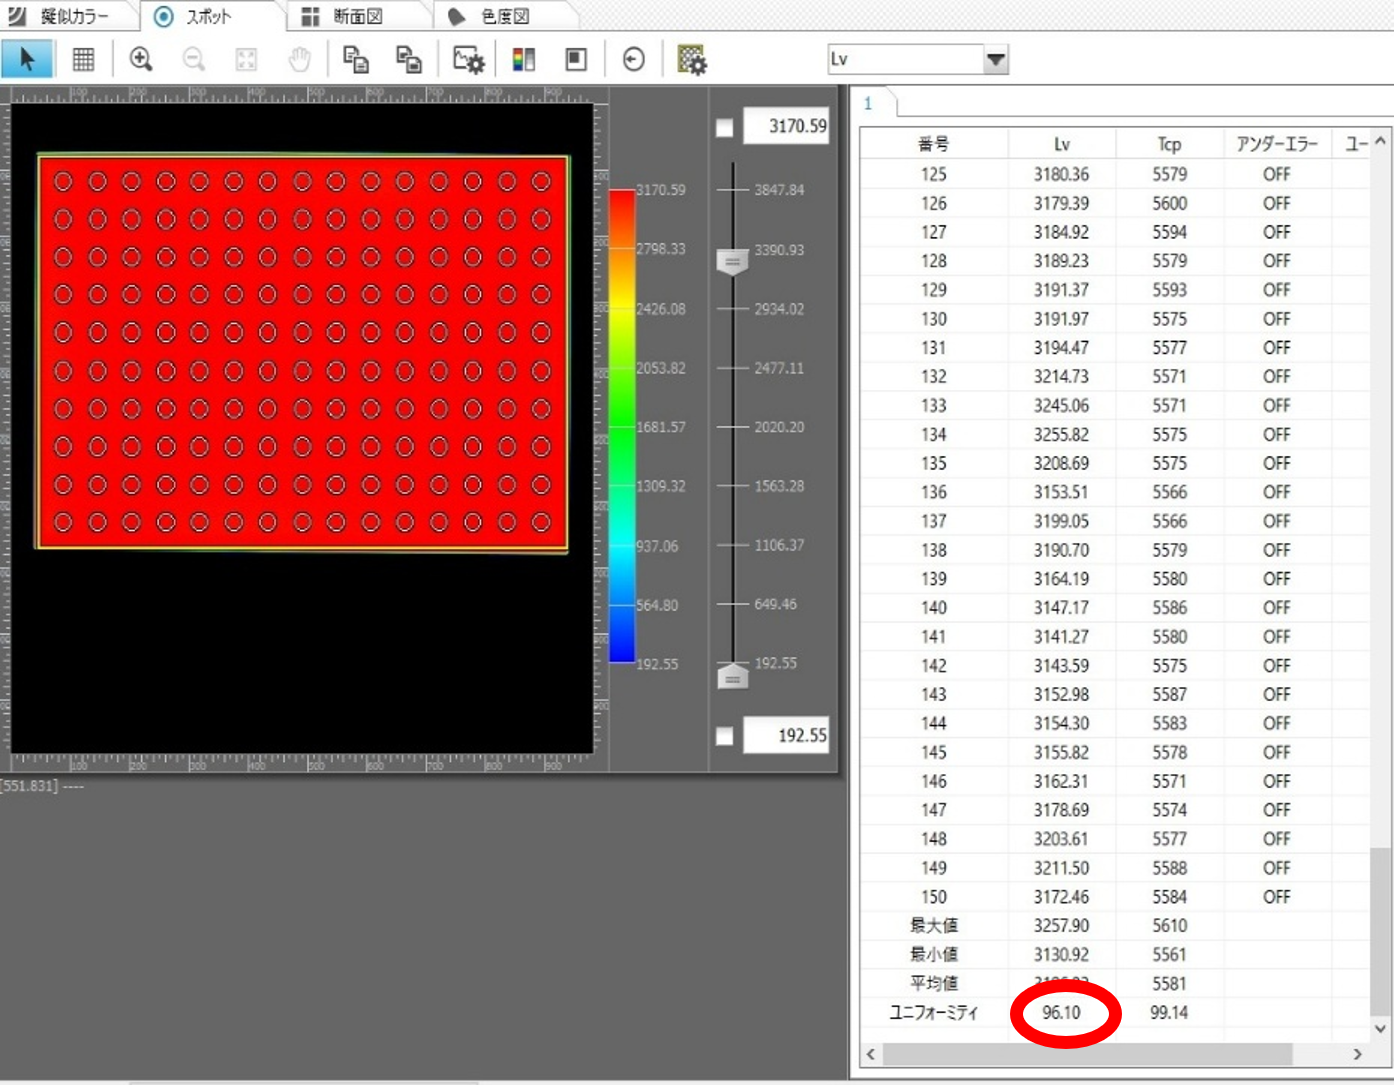
Task: Click the grid display icon
Action: [x=83, y=60]
